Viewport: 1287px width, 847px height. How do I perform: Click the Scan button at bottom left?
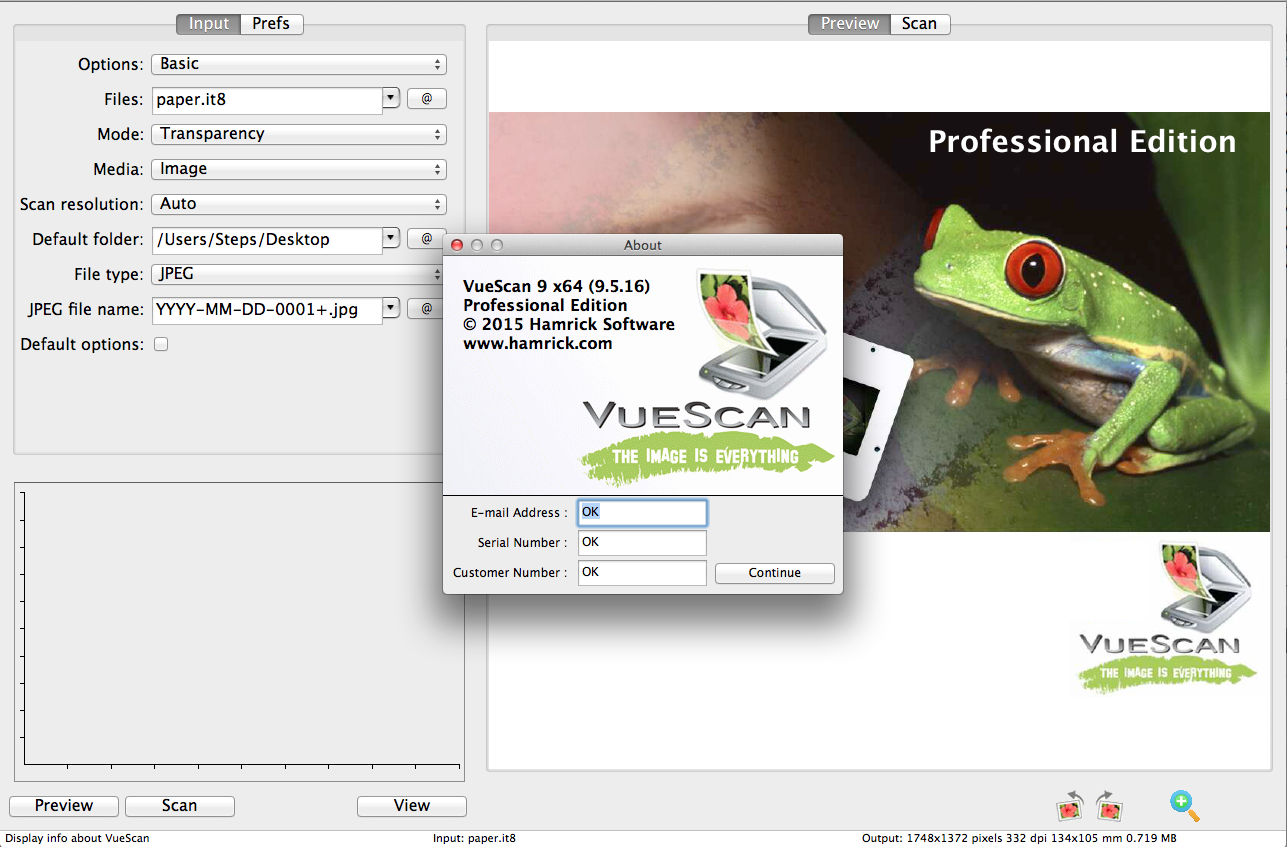[180, 806]
